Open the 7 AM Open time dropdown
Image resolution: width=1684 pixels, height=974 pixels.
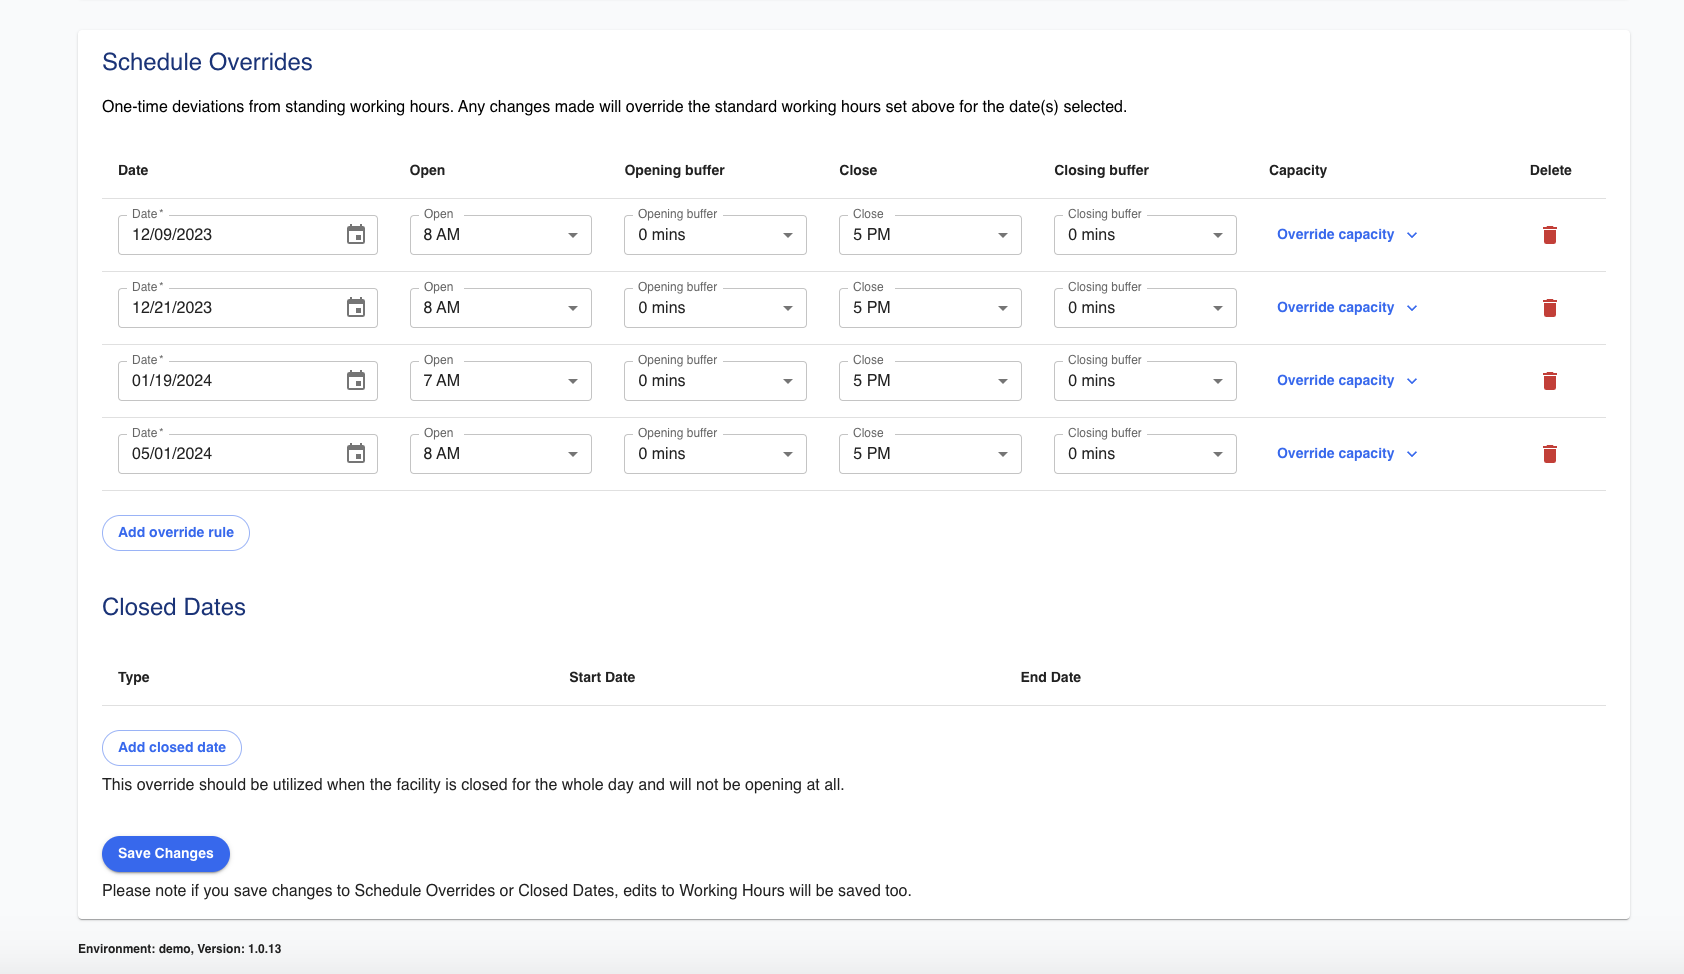click(x=500, y=381)
